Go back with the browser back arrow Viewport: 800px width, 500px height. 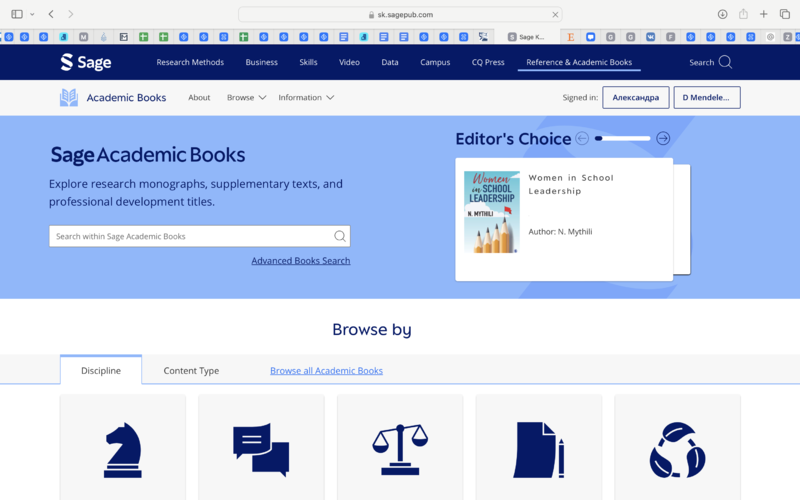pos(51,14)
